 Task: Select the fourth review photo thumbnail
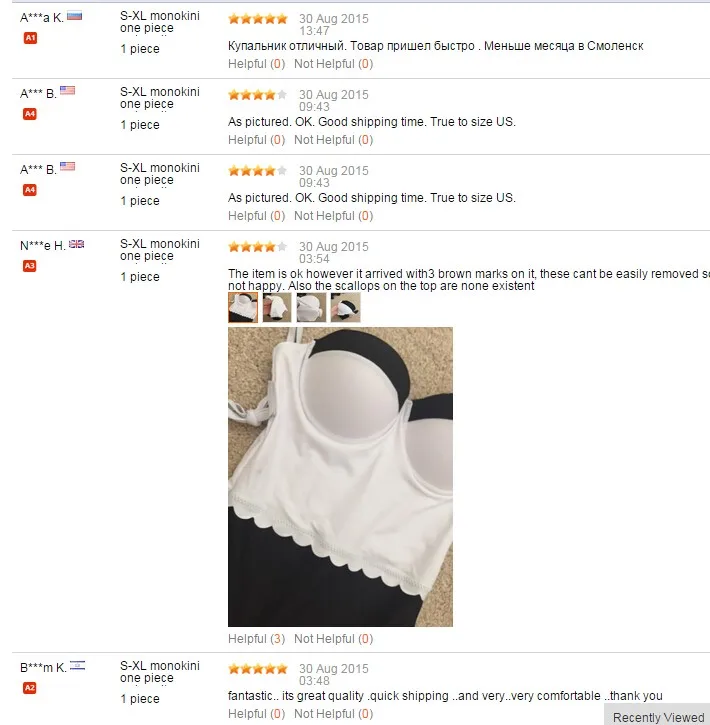345,307
